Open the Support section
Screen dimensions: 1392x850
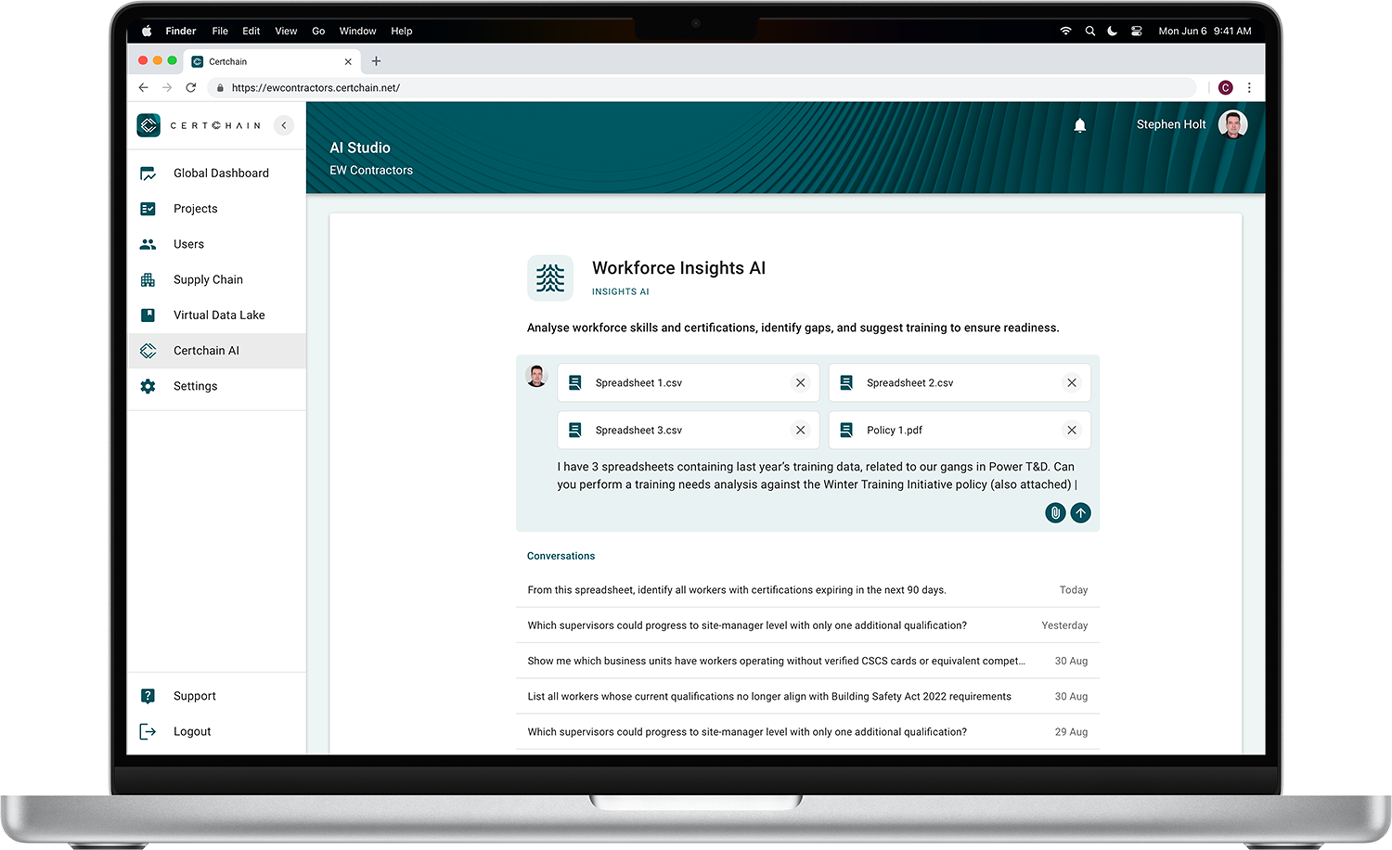(x=194, y=695)
